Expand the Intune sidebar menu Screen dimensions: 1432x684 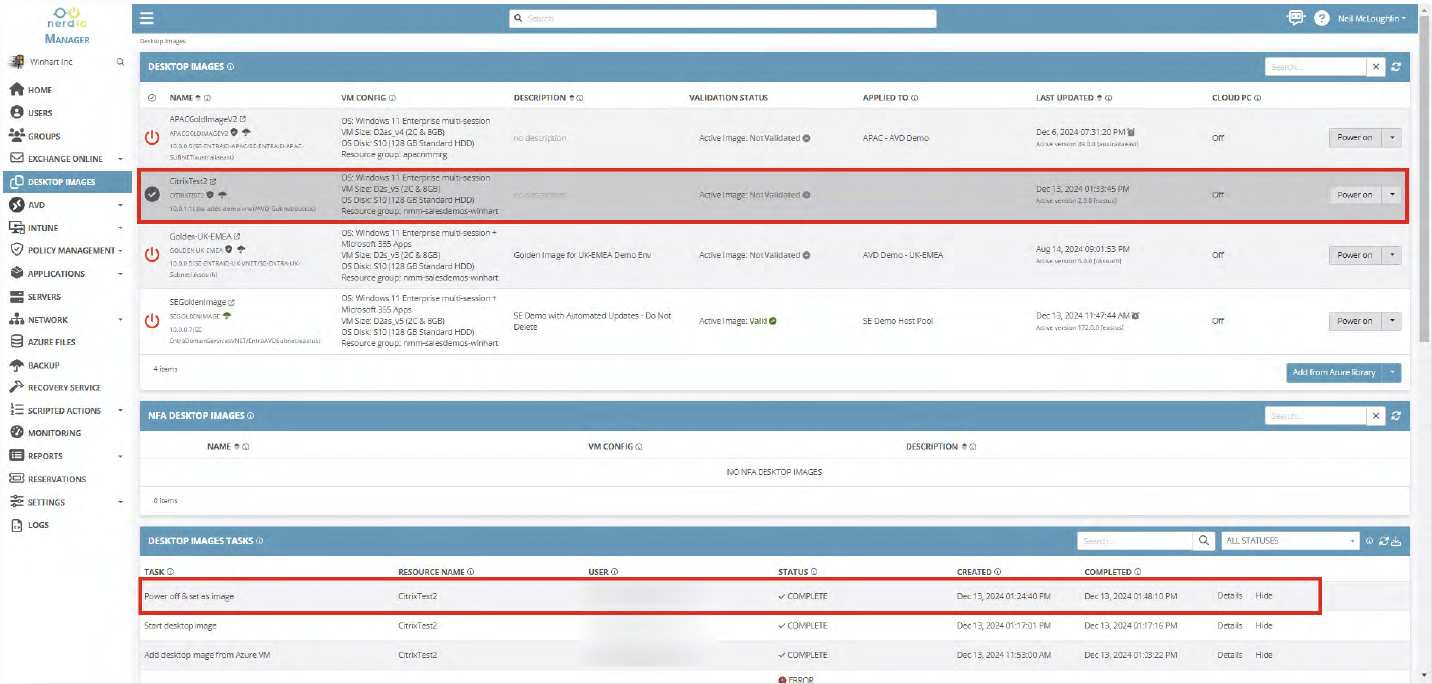[120, 228]
